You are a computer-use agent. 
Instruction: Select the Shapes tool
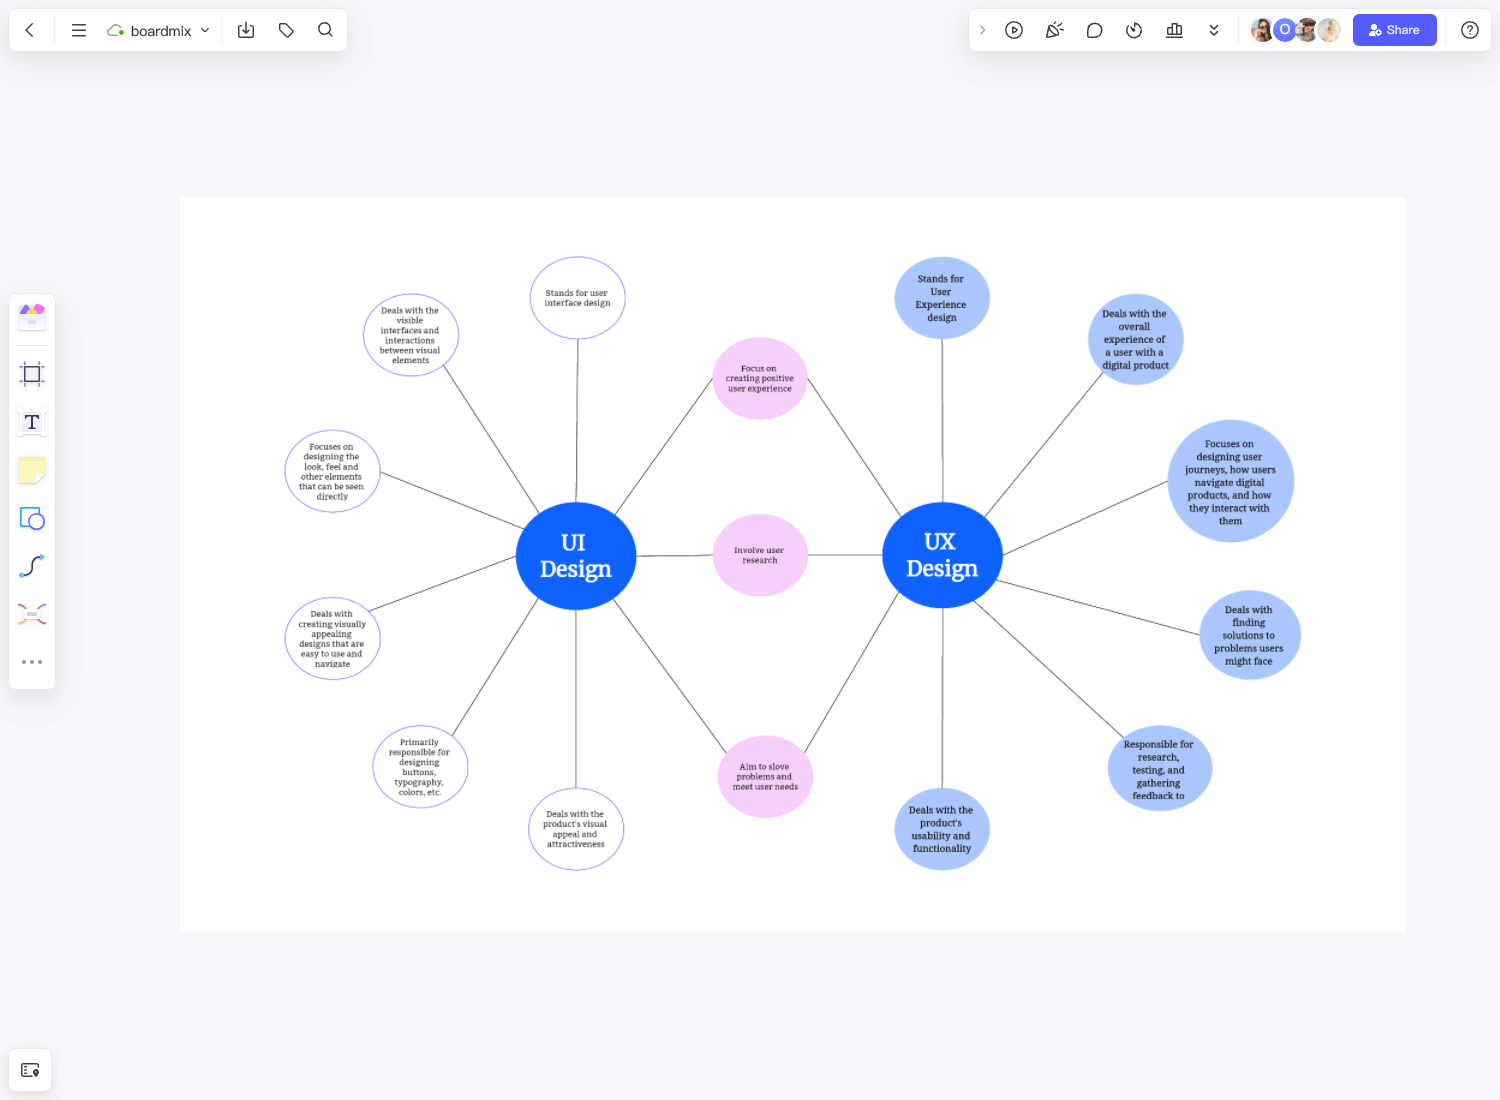[32, 518]
